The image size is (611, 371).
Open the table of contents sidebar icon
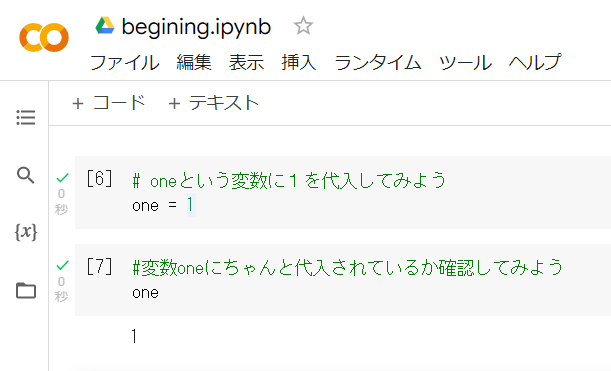[26, 117]
